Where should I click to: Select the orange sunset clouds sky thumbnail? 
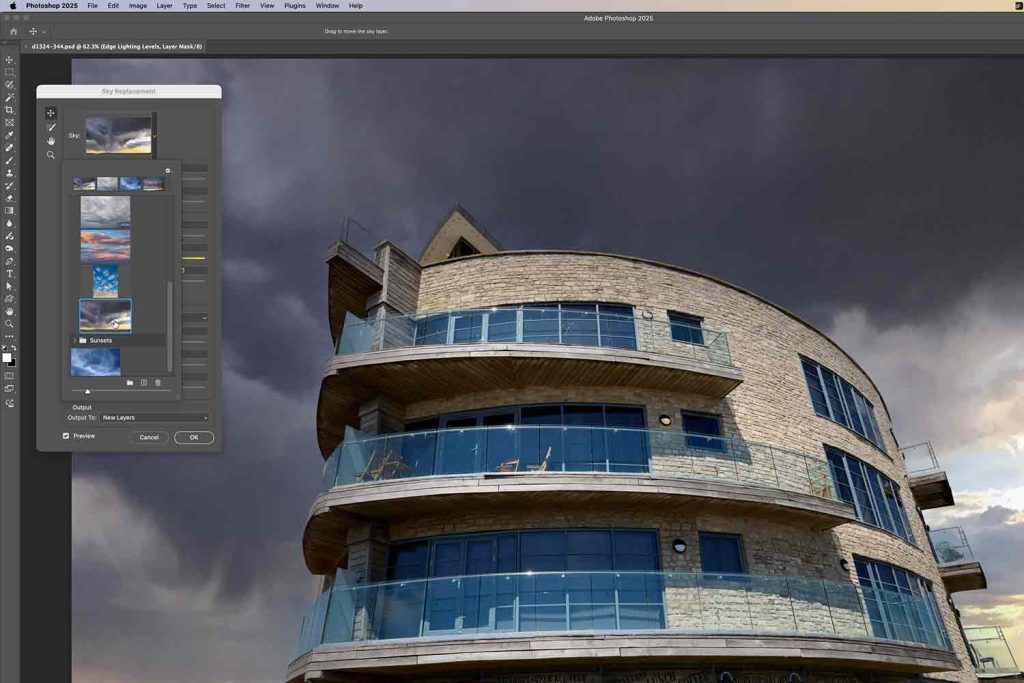105,246
